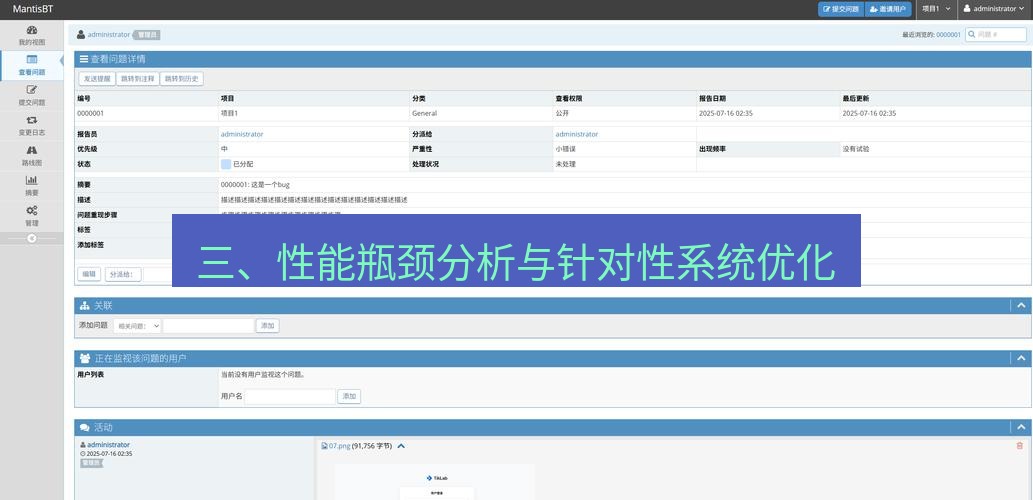Click the 项目1 value under 项目 column

click(x=229, y=113)
